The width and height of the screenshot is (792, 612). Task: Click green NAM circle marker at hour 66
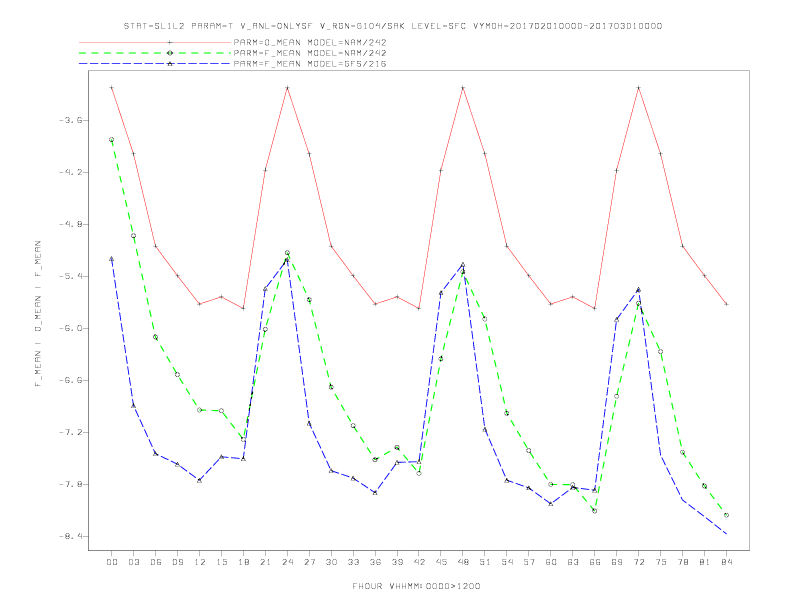tap(595, 511)
